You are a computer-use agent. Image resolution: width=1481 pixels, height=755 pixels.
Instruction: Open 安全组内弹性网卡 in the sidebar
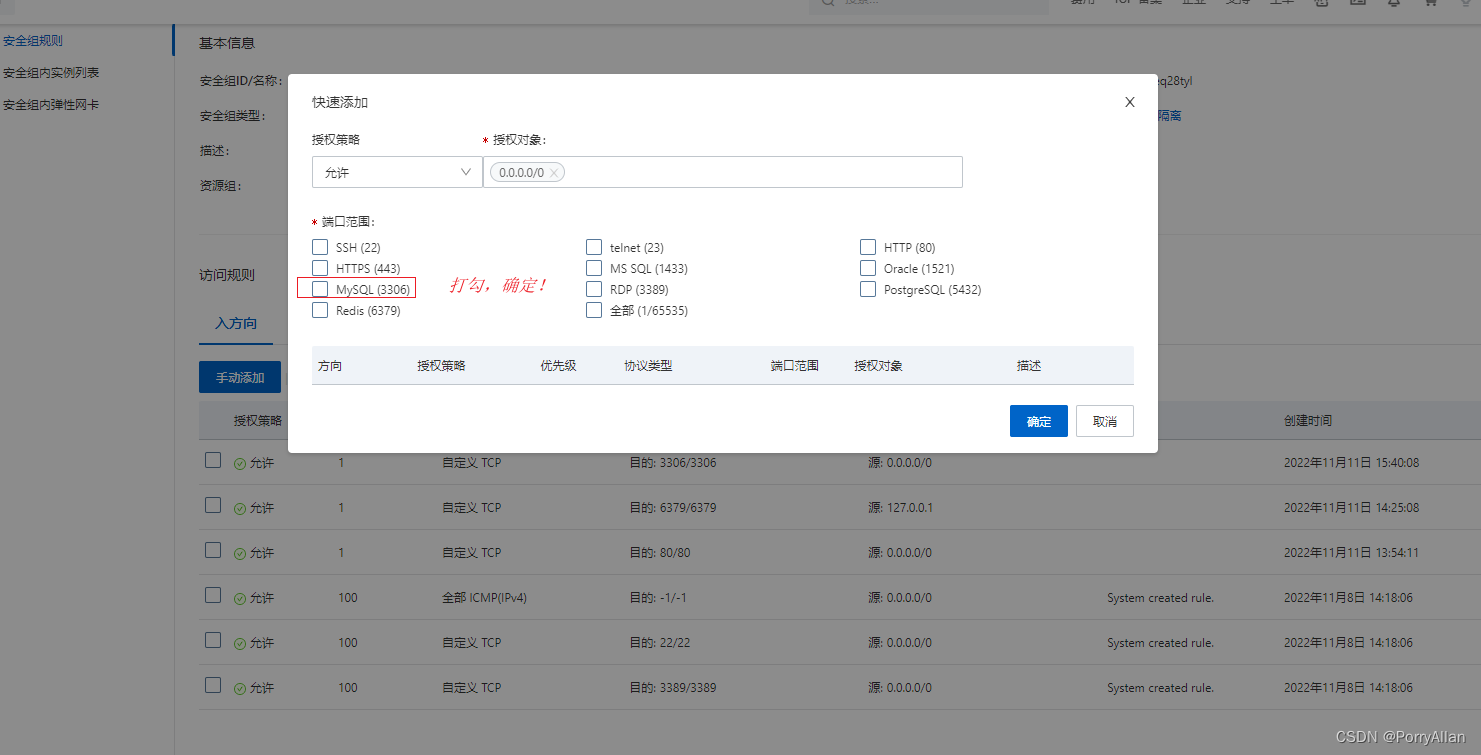(51, 105)
